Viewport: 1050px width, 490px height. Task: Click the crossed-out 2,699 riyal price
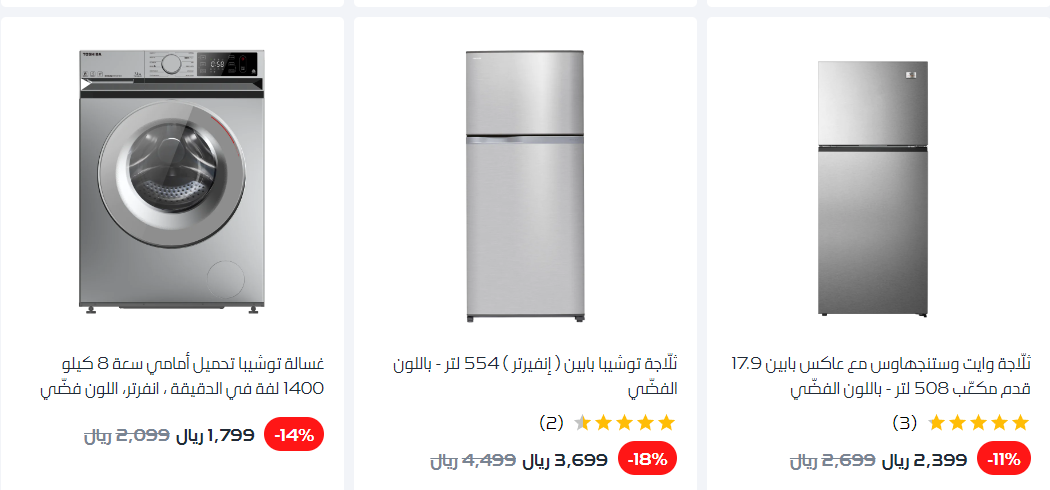[832, 460]
